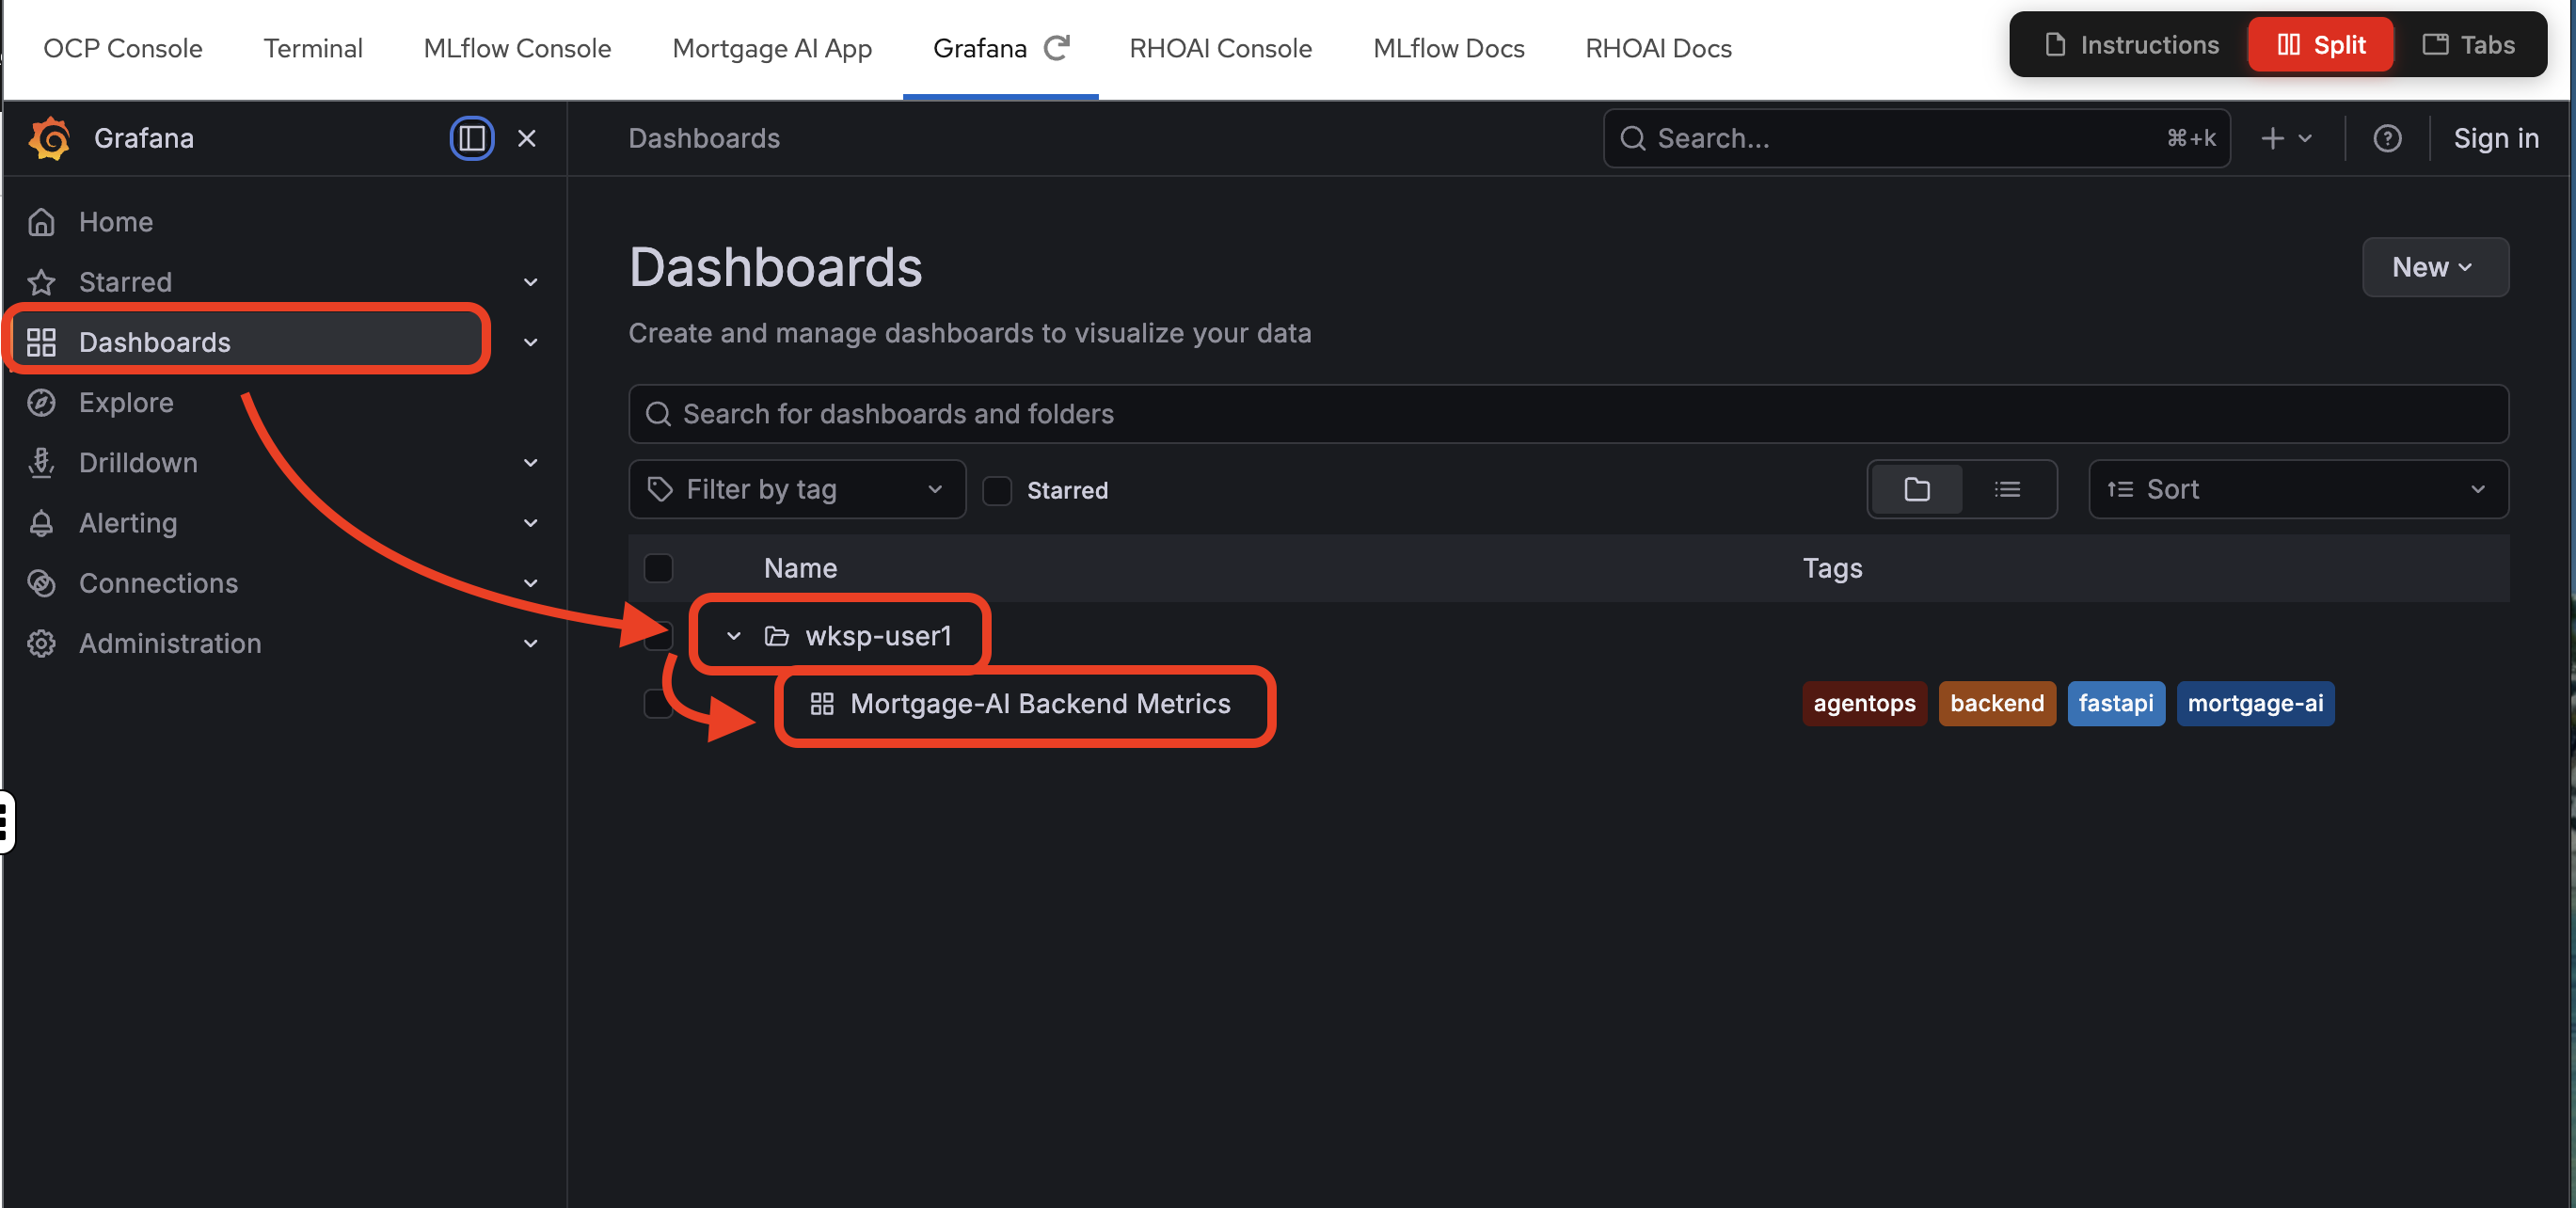Click the Instructions layout button
Screen dimensions: 2576x1208
tap(2131, 44)
